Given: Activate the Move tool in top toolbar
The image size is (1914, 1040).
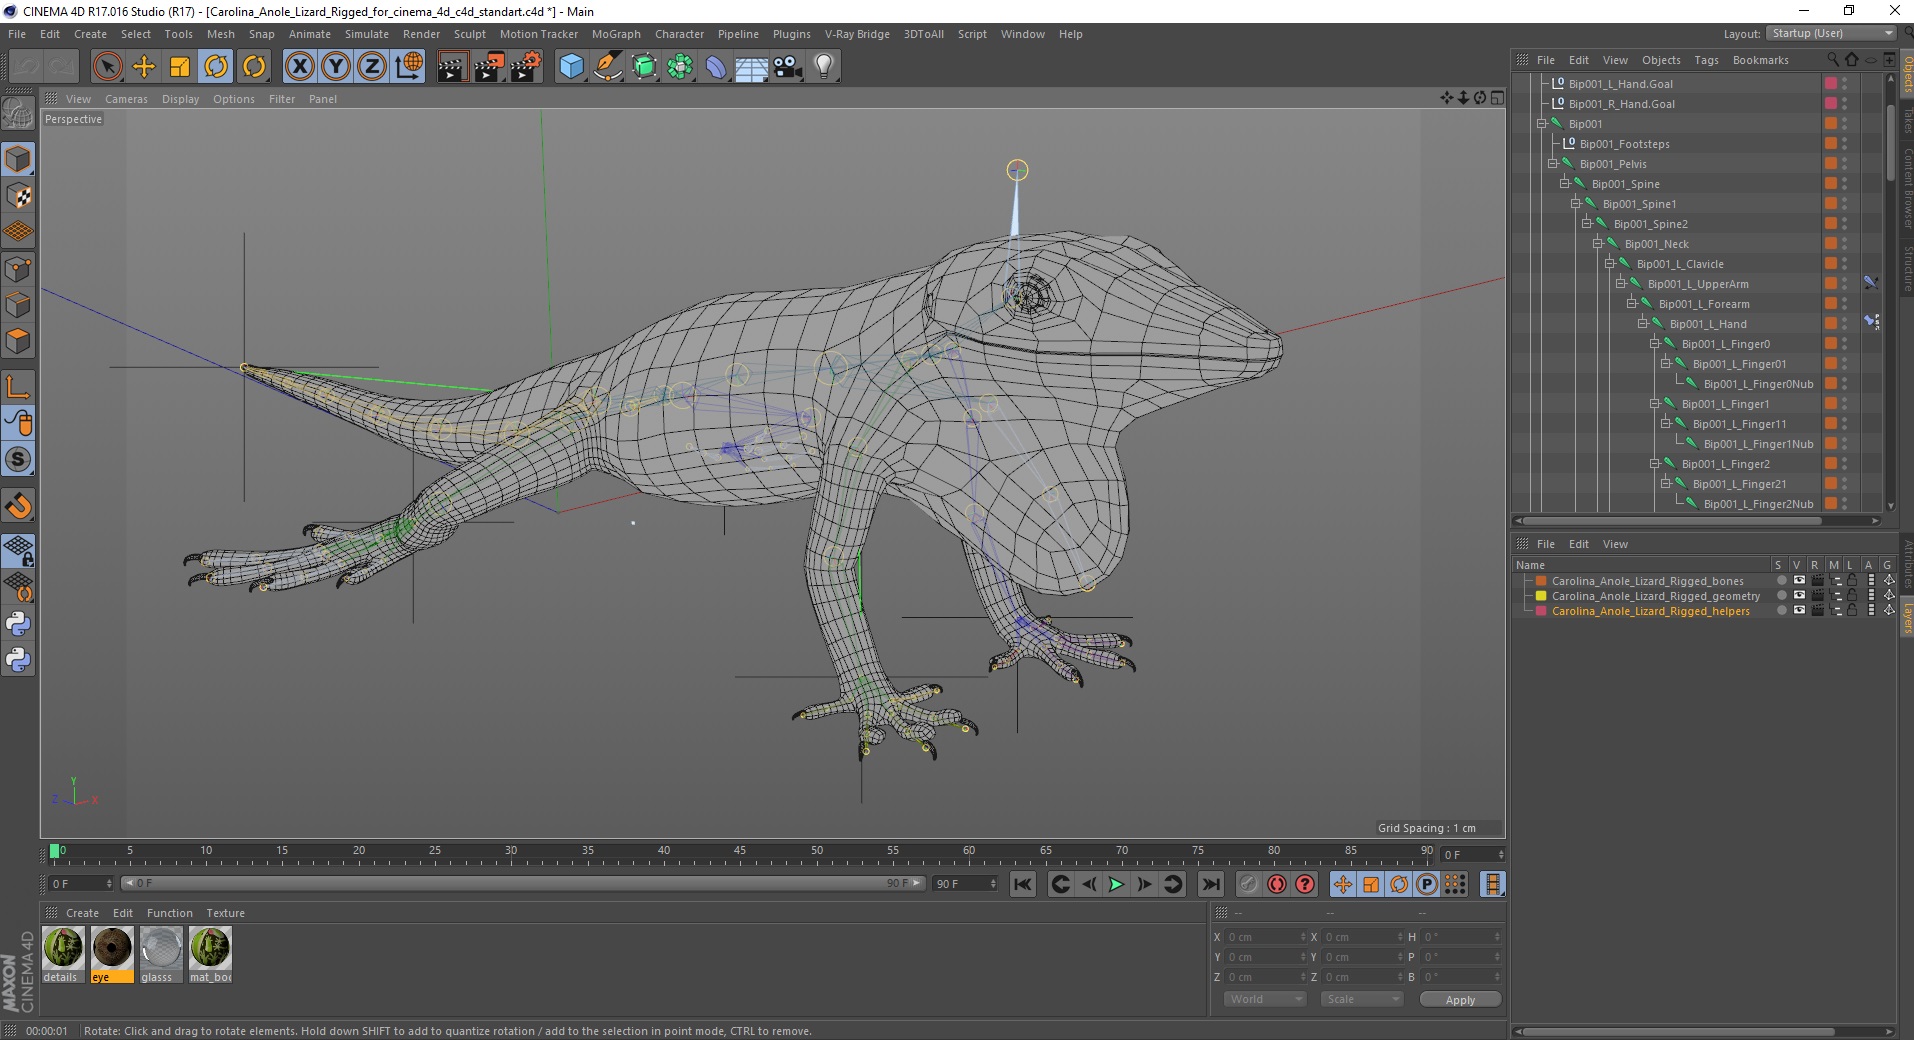Looking at the screenshot, I should pos(144,67).
